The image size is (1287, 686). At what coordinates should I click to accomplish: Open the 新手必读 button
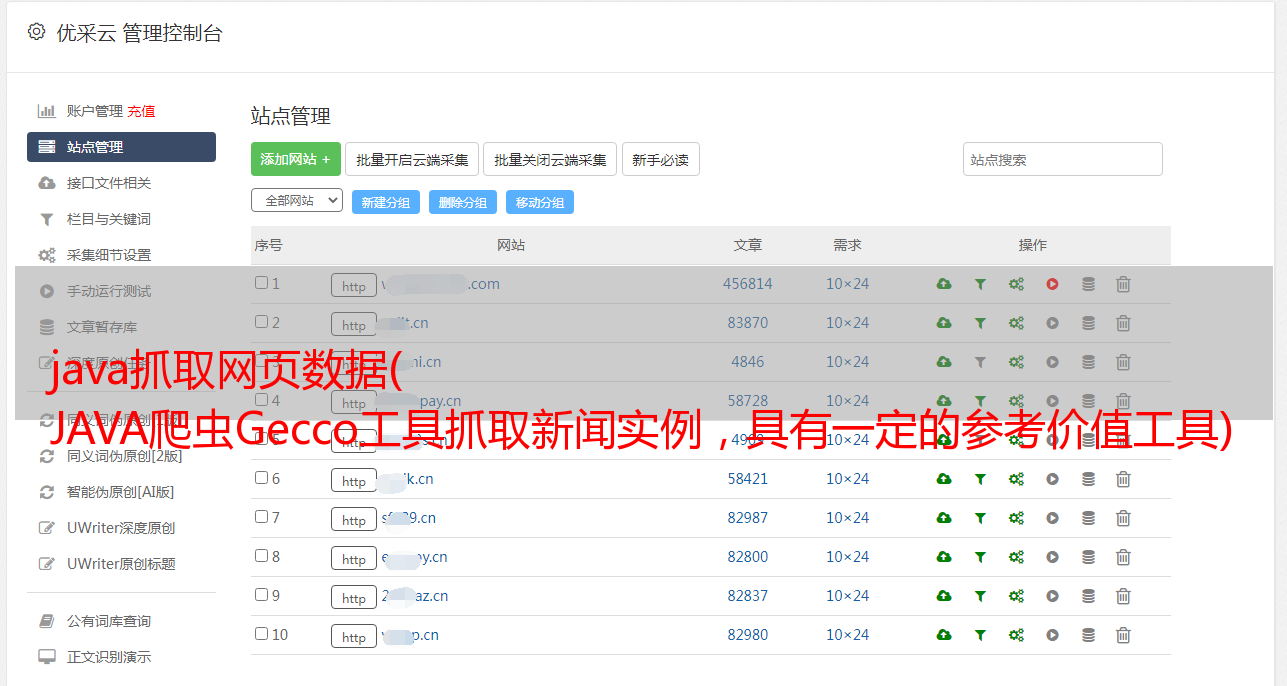tap(661, 159)
